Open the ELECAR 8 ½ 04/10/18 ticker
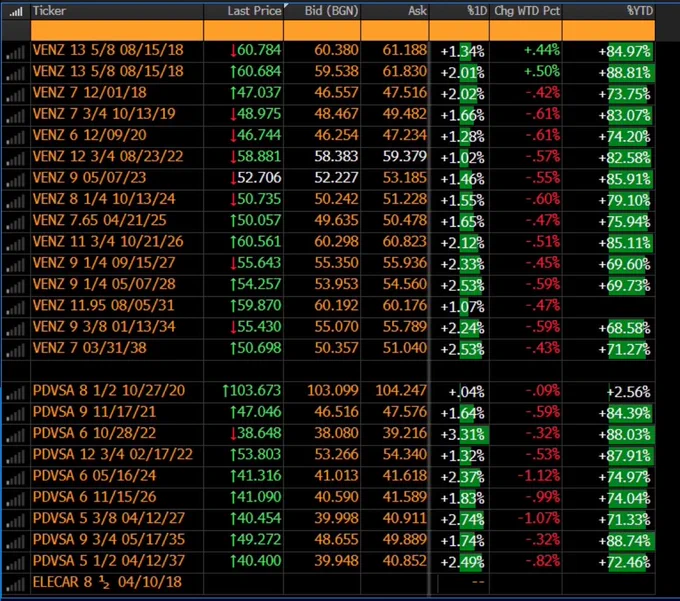This screenshot has height=601, width=680. [x=107, y=582]
